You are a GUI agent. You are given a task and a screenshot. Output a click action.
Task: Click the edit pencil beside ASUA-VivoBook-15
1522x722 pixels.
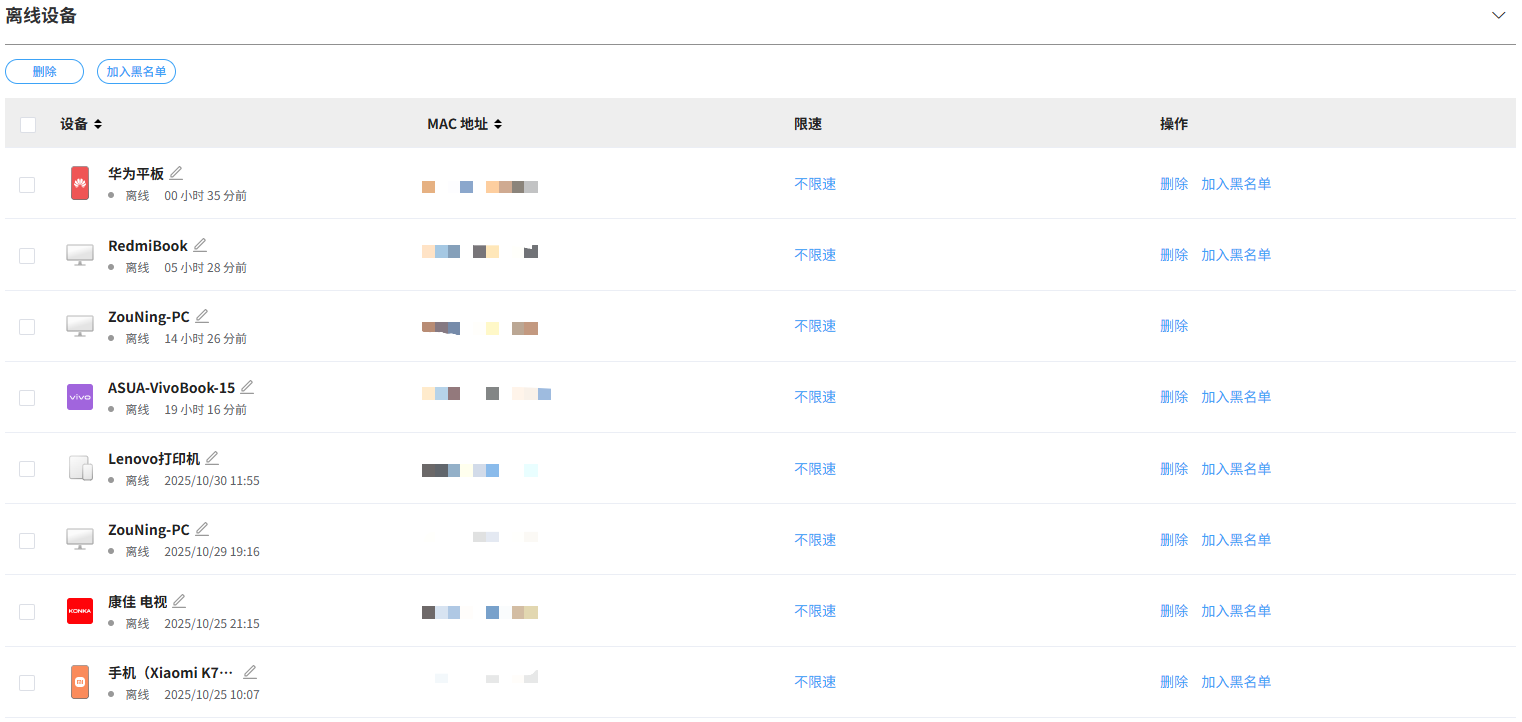click(x=247, y=387)
